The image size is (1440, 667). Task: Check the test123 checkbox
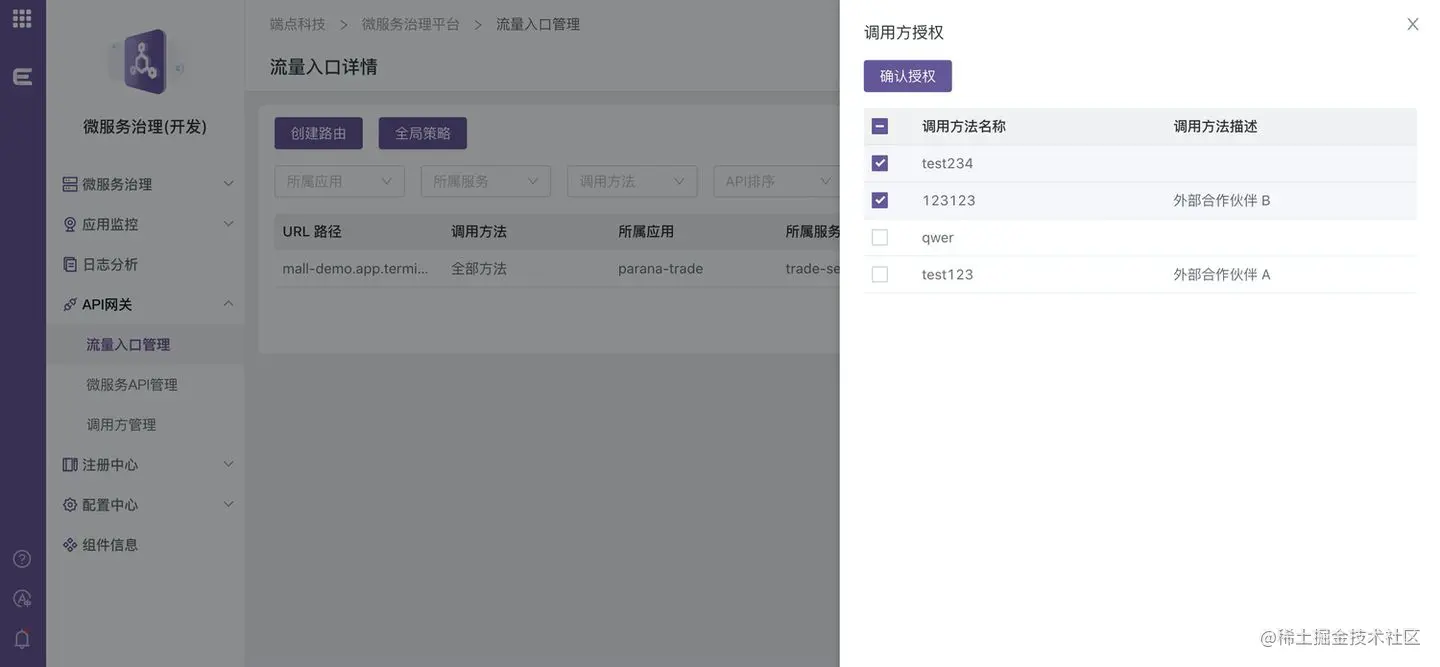tap(880, 274)
